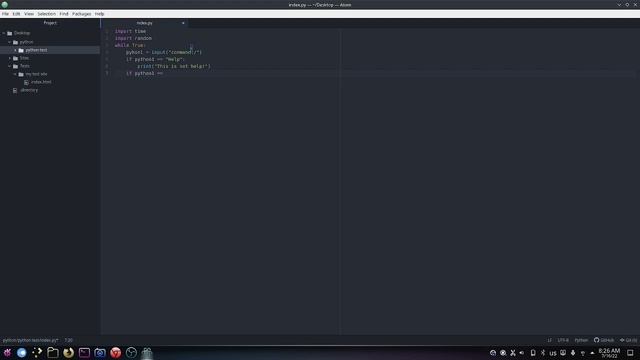Launch Firefox from the taskbar

point(69,353)
